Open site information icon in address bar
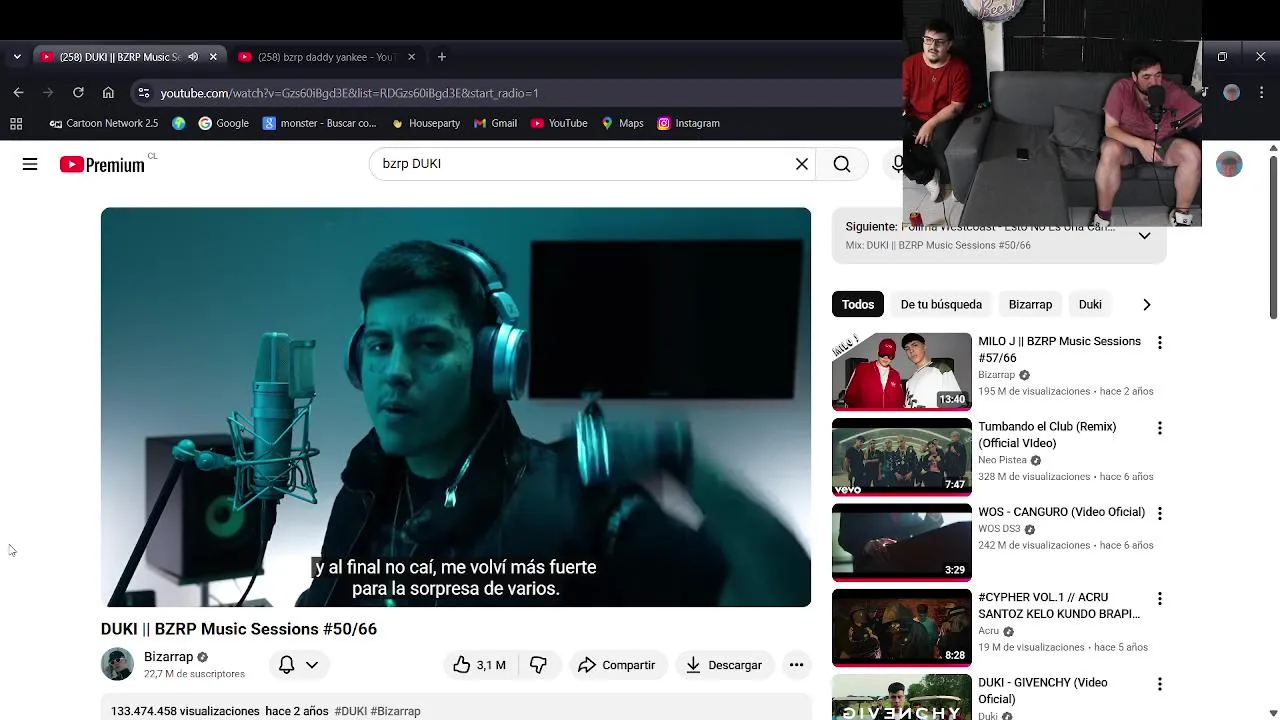This screenshot has height=720, width=1280. point(144,93)
